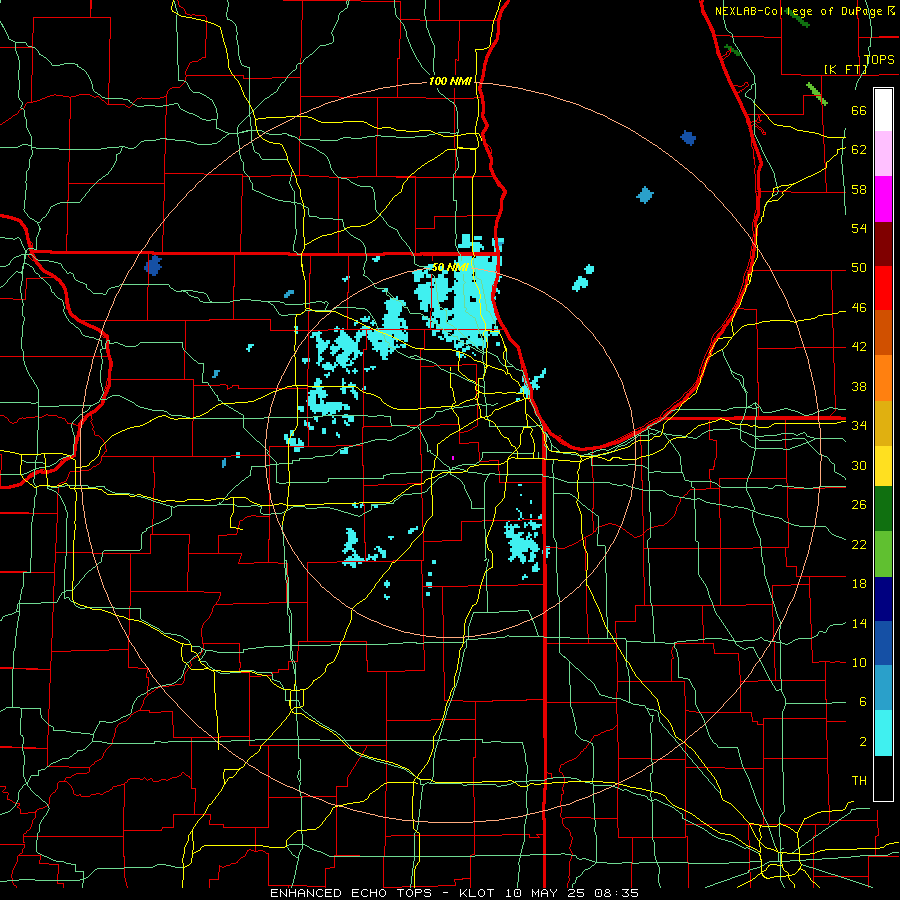Click the legend value 50
The image size is (900, 900).
tap(859, 268)
